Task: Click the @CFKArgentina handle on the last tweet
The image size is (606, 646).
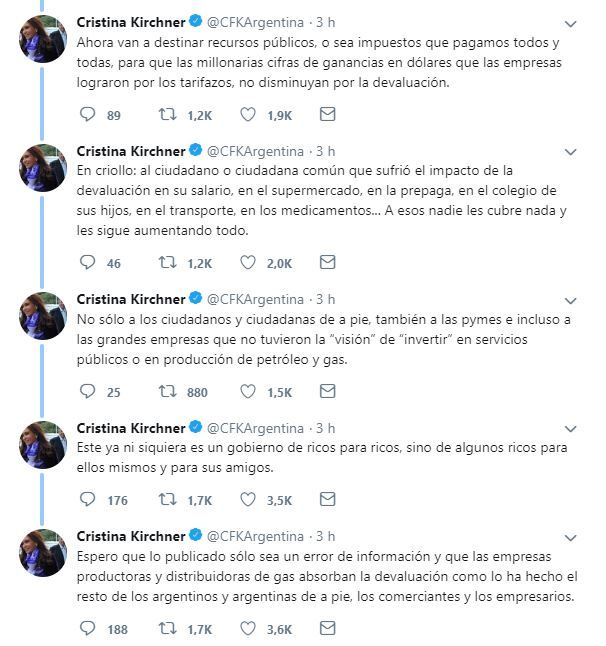Action: coord(255,535)
